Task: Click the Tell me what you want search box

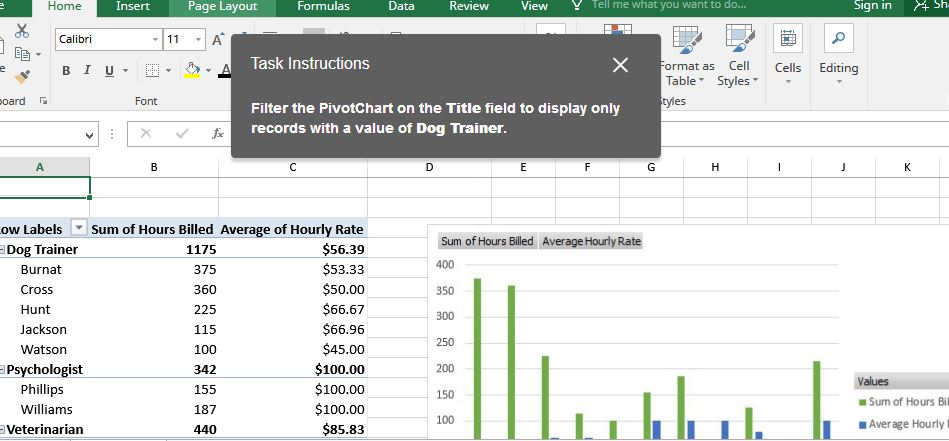Action: tap(668, 5)
